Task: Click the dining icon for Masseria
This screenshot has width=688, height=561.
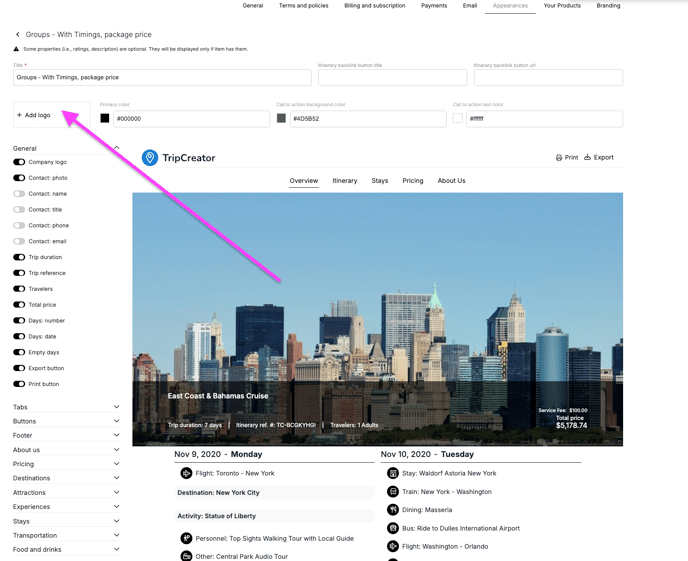Action: pyautogui.click(x=393, y=510)
